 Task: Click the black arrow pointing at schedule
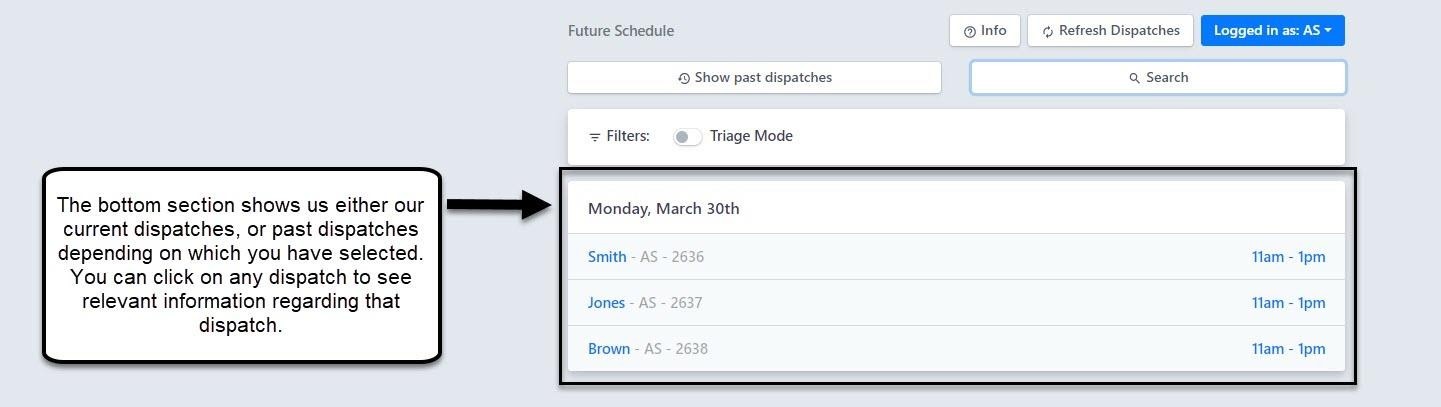click(498, 205)
